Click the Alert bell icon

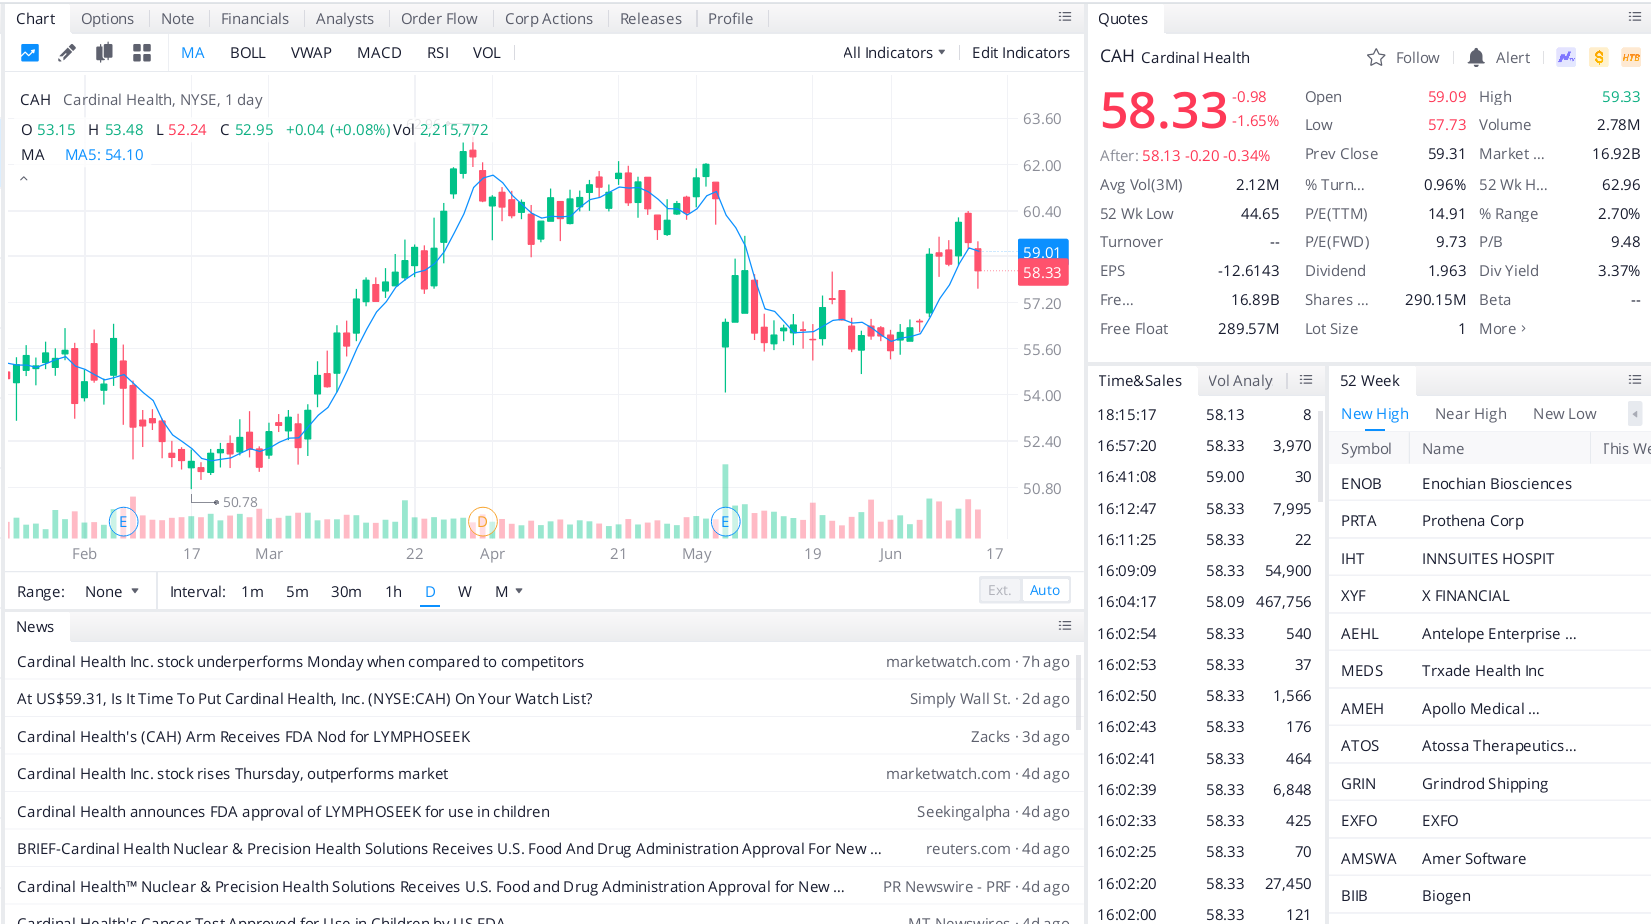pos(1476,58)
